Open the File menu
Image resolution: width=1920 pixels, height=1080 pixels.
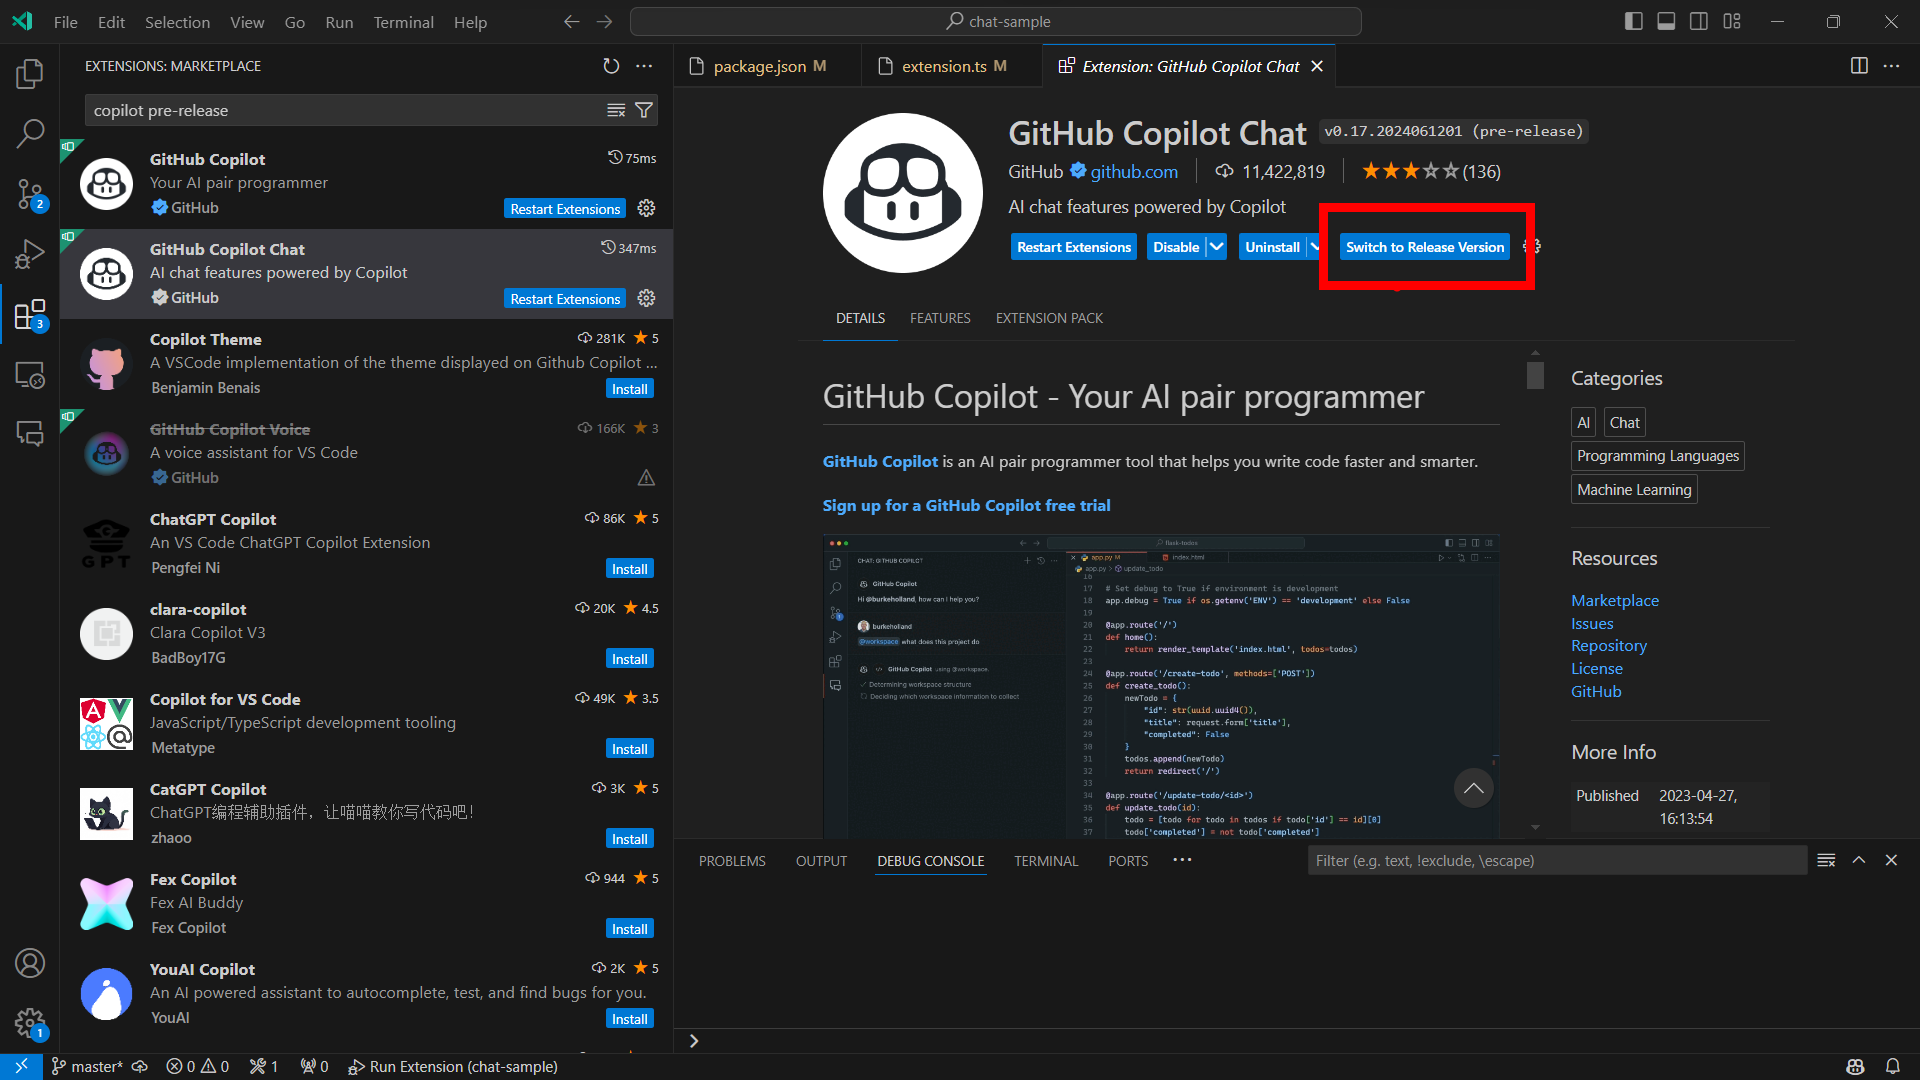(x=65, y=22)
